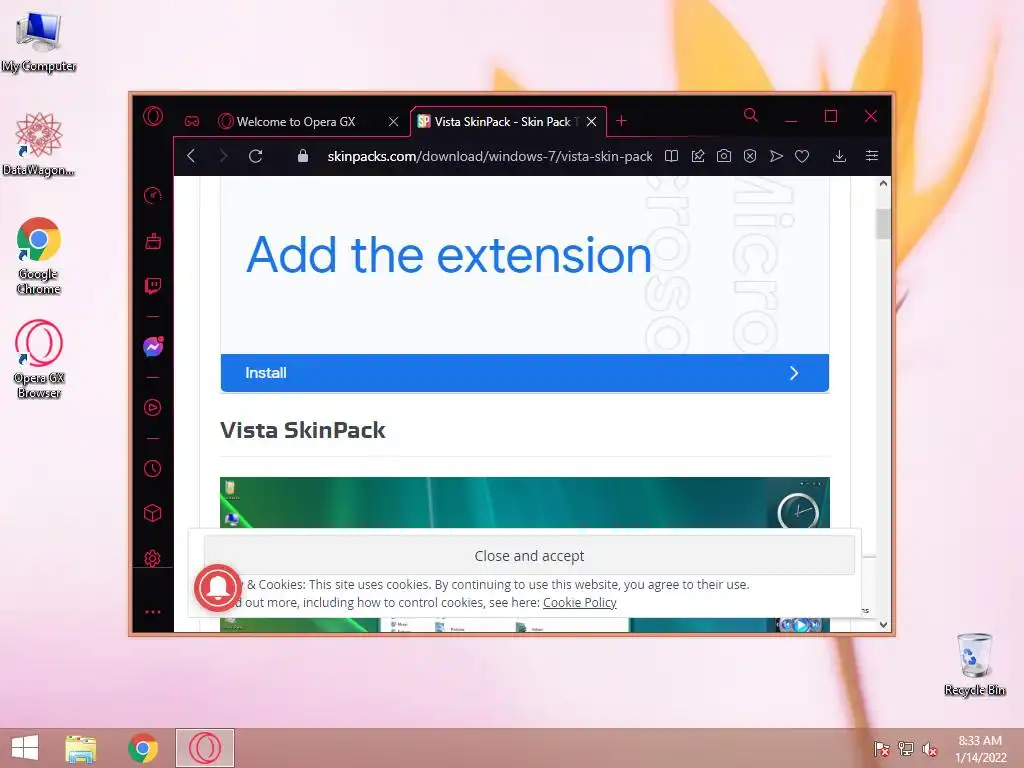Open History clock icon in sidebar
Screen dimensions: 1024x768
(x=153, y=468)
